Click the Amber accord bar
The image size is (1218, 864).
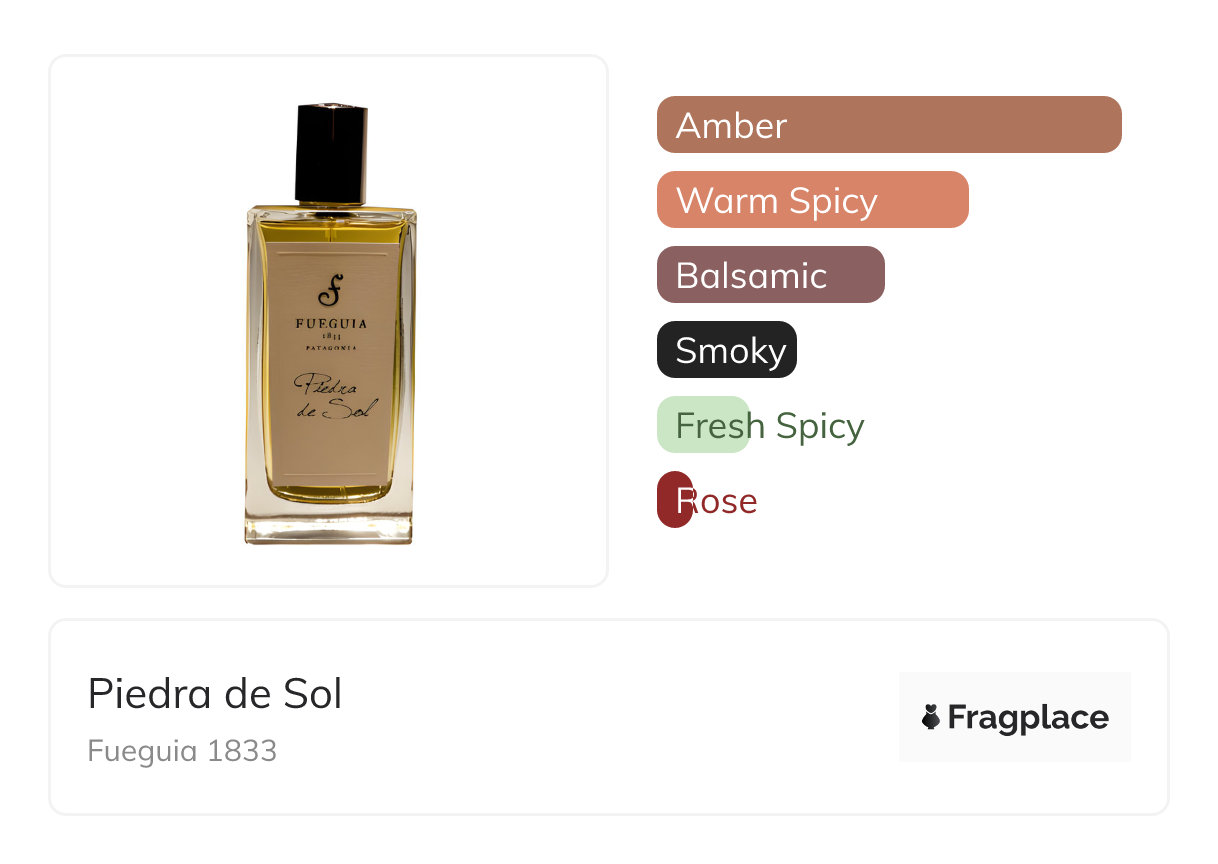point(889,125)
